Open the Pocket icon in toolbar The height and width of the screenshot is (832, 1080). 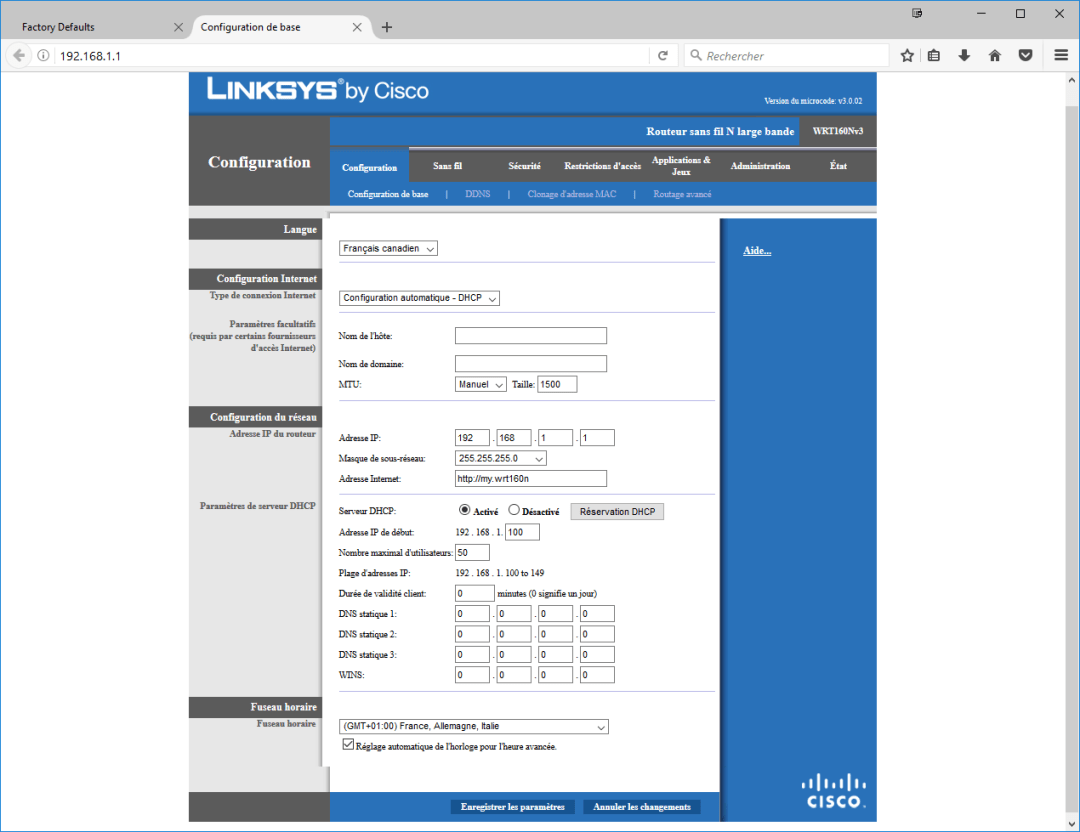(x=1026, y=56)
